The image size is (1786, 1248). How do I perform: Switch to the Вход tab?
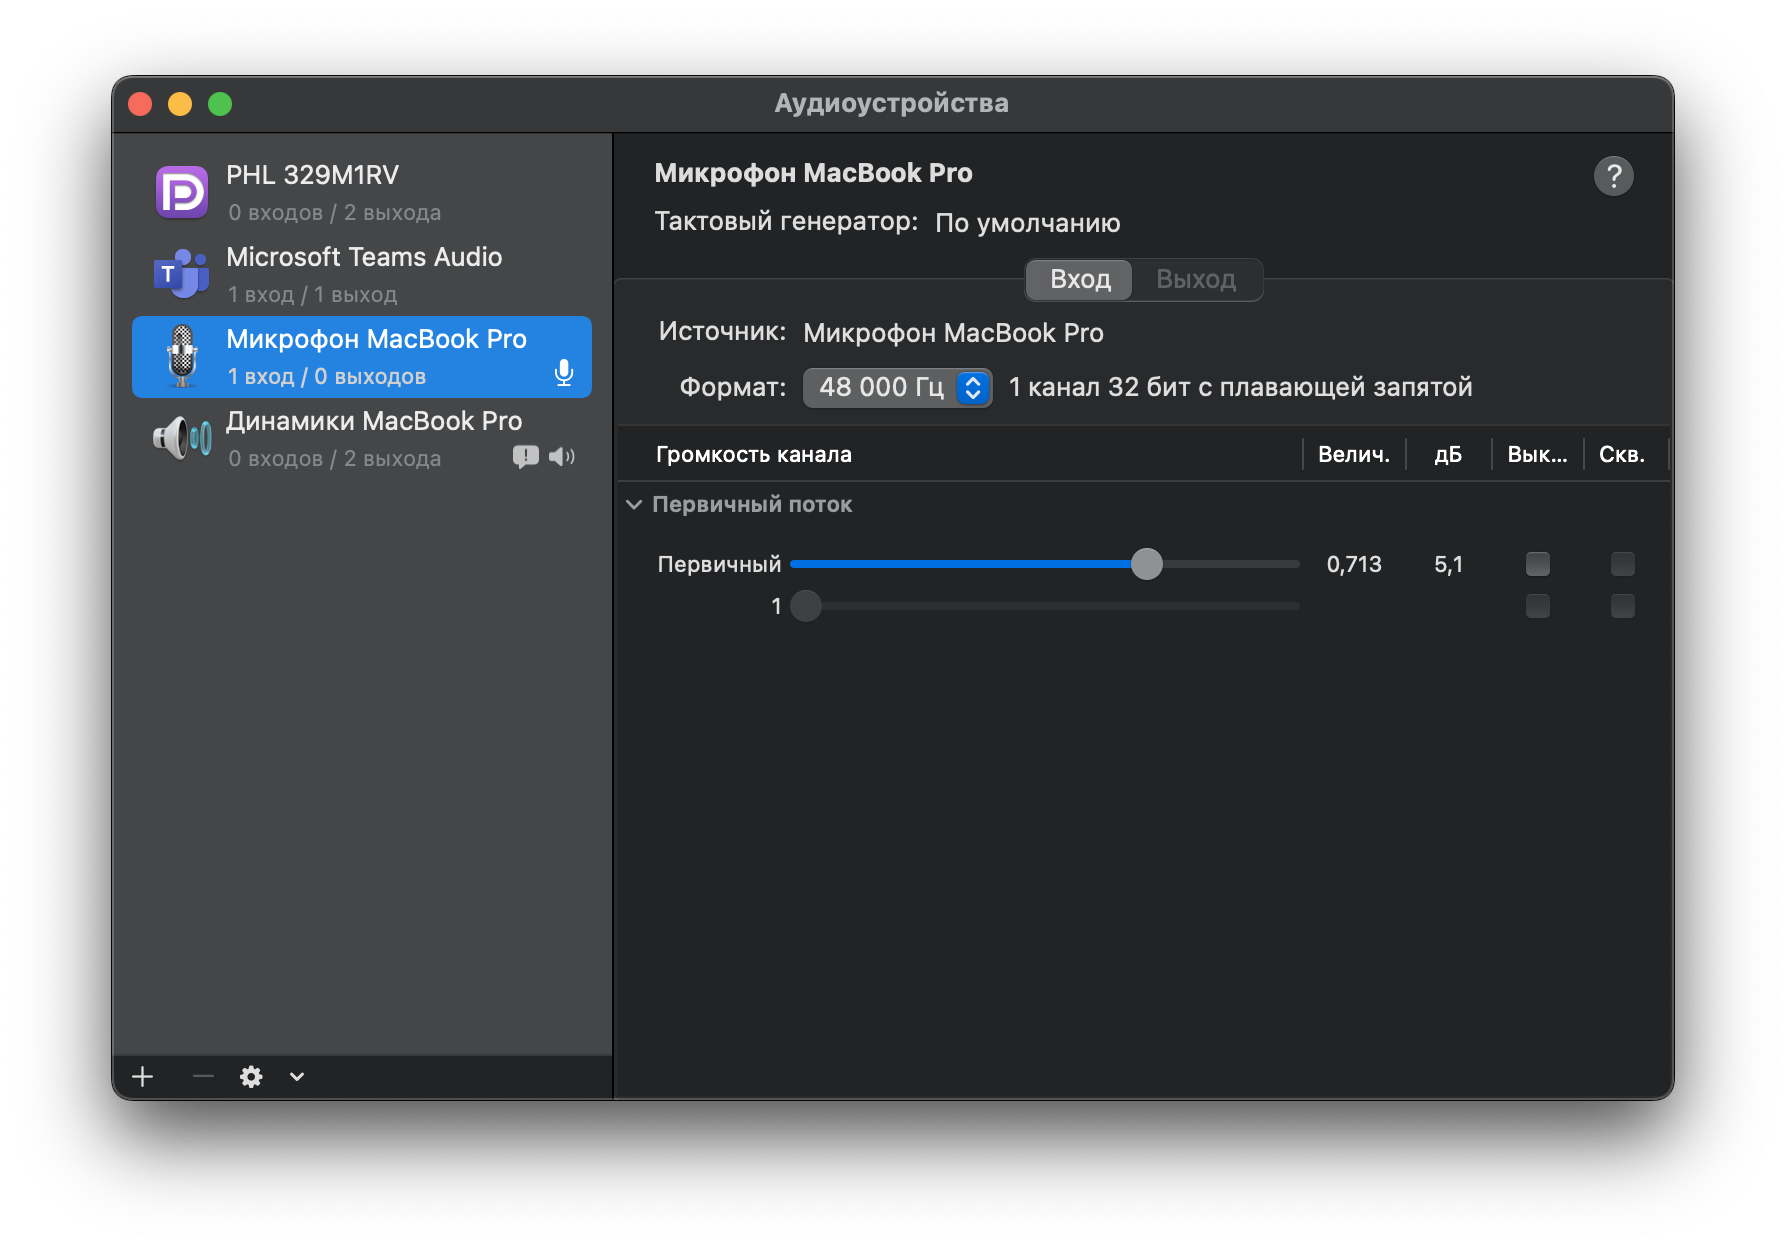coord(1080,279)
